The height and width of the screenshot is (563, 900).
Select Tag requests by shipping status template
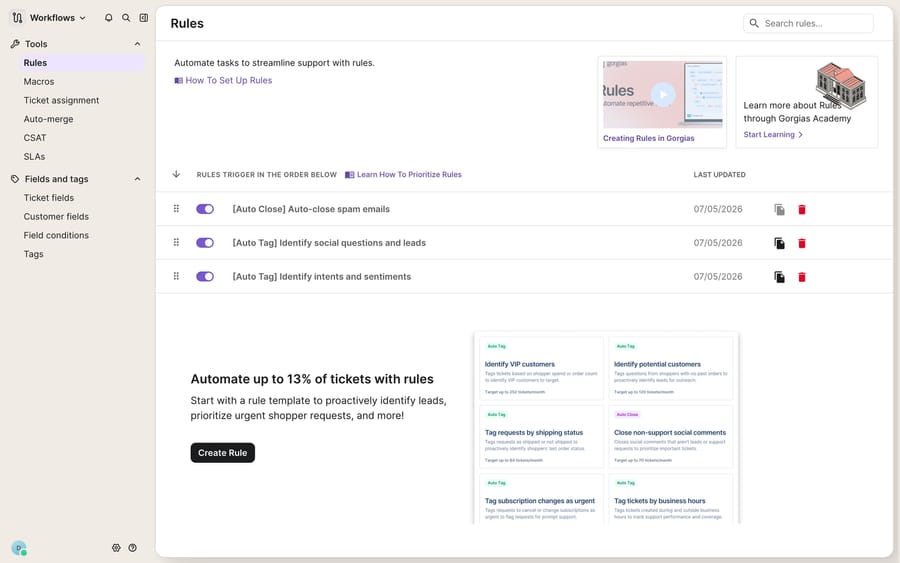point(541,437)
